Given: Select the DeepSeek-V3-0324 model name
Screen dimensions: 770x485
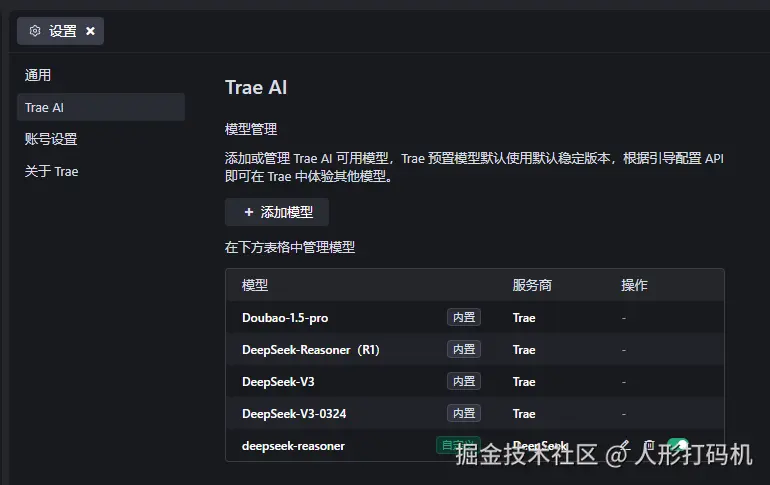Looking at the screenshot, I should (x=294, y=414).
